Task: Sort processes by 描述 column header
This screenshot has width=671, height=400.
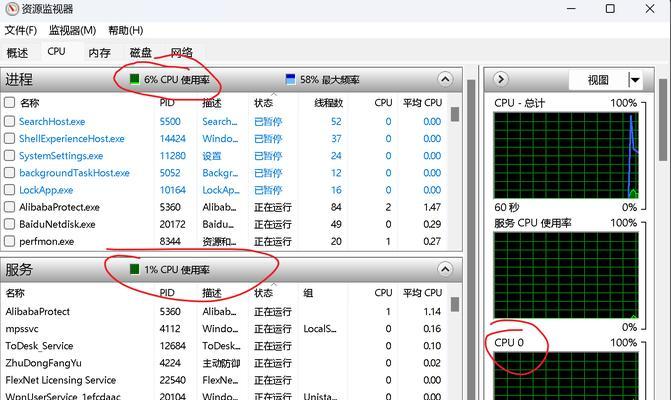Action: coord(212,103)
